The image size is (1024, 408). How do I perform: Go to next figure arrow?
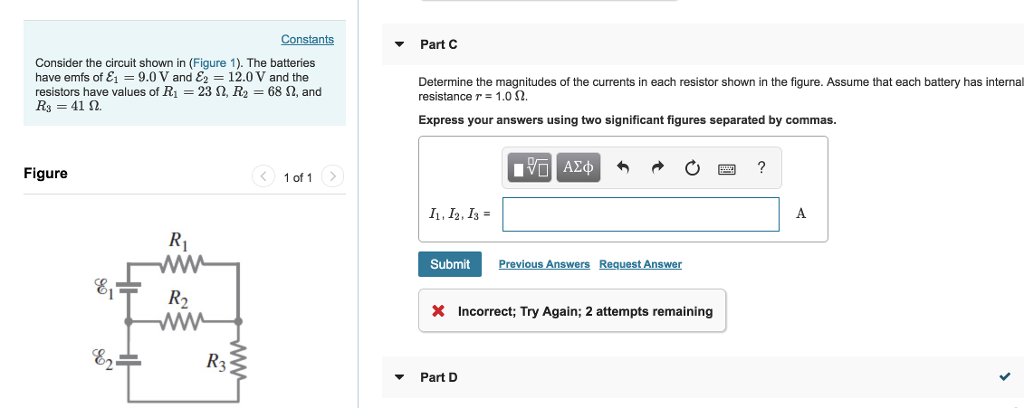[332, 176]
